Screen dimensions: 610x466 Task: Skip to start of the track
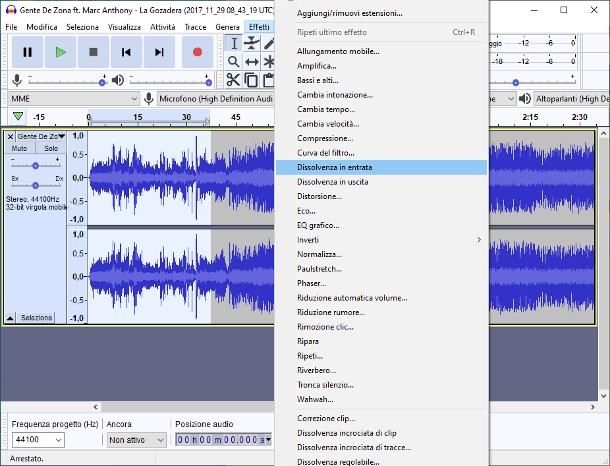[x=126, y=52]
